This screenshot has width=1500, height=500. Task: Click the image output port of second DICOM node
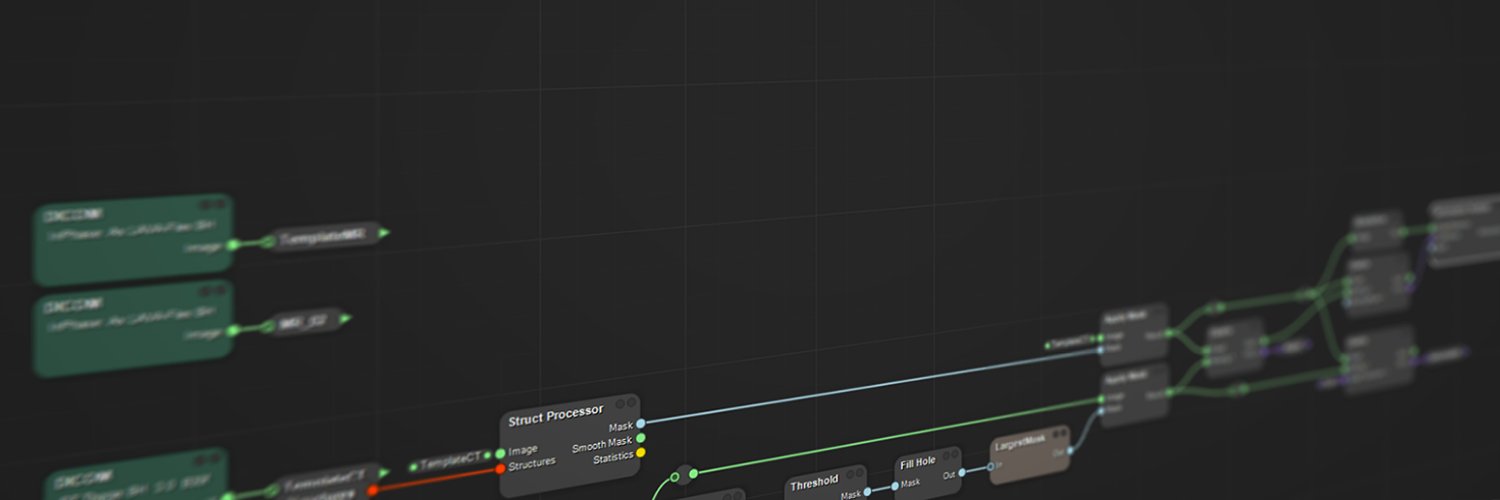click(232, 329)
